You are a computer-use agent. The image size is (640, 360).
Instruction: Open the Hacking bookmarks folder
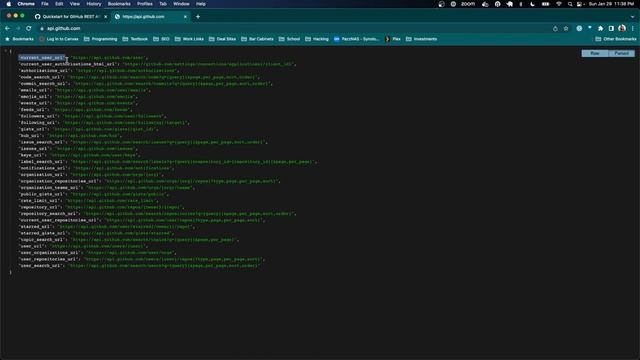coord(317,39)
